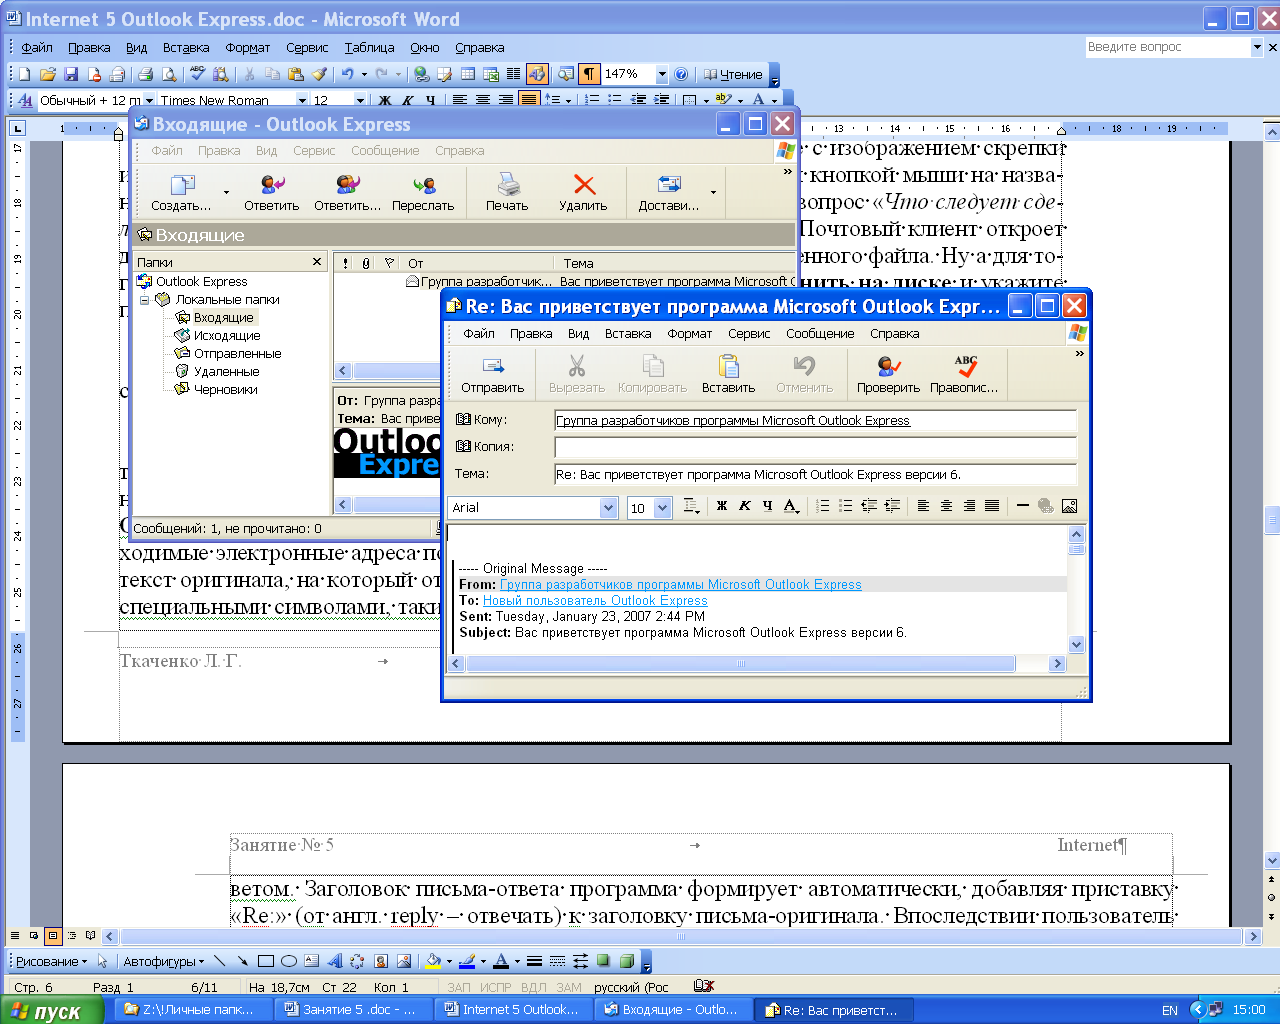1280x1024 pixels.
Task: Click Print (Печать) in the Outlook Express toolbar
Action: click(x=507, y=192)
